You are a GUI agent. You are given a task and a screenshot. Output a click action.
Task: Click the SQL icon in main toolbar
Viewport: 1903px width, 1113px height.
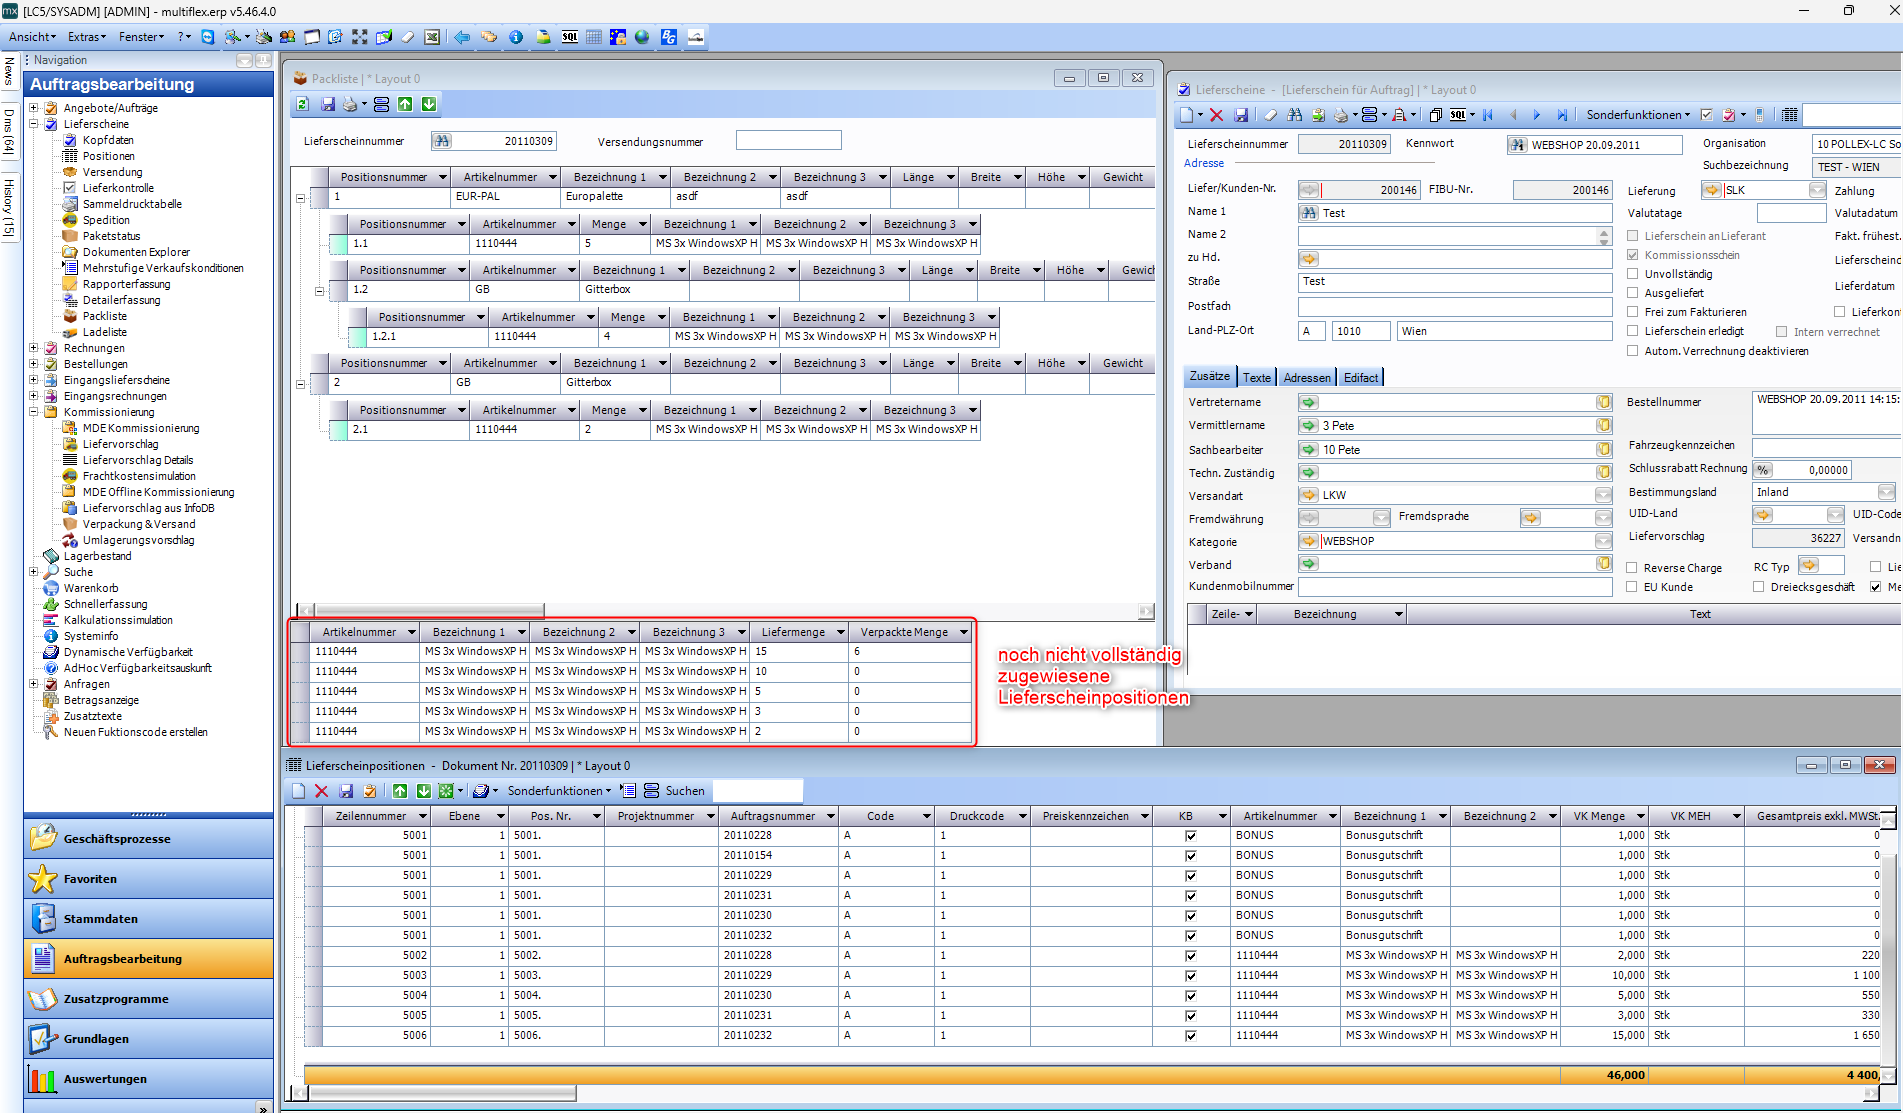click(570, 37)
